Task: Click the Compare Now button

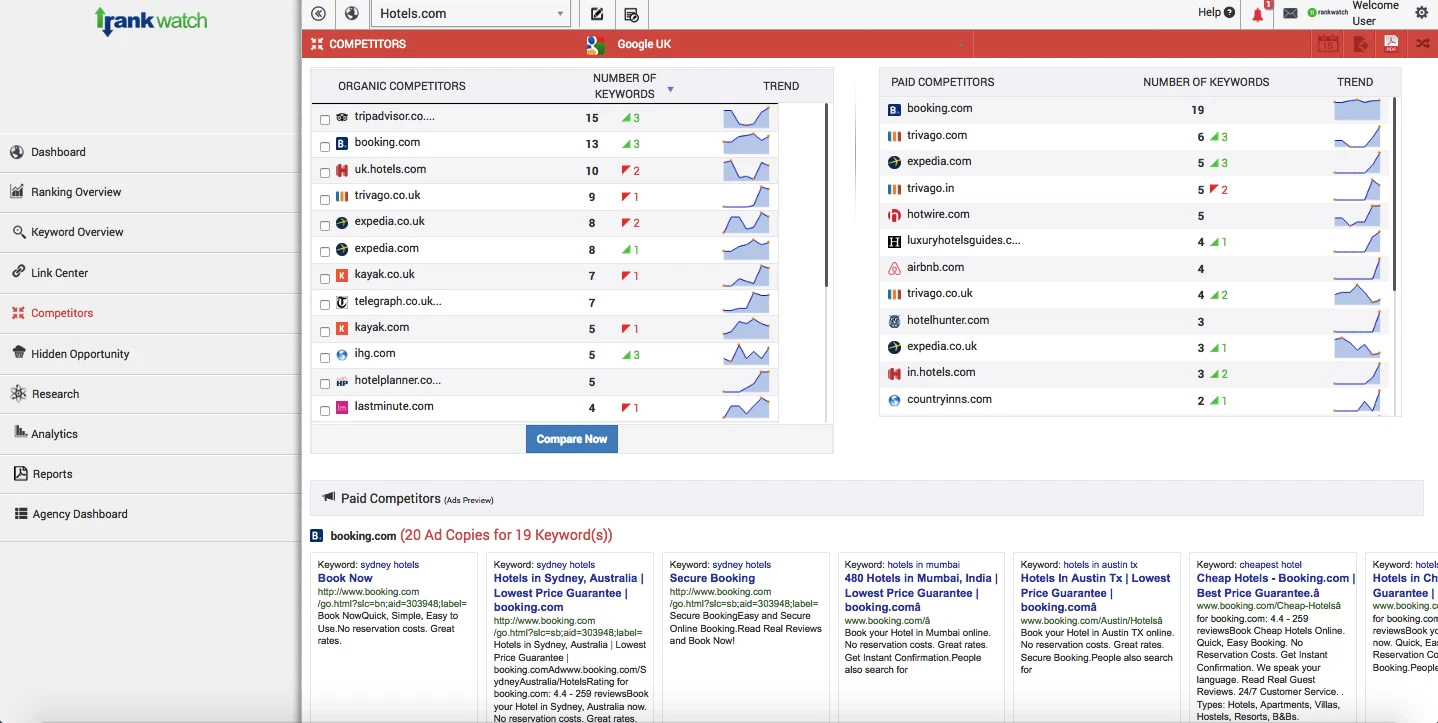Action: [572, 439]
